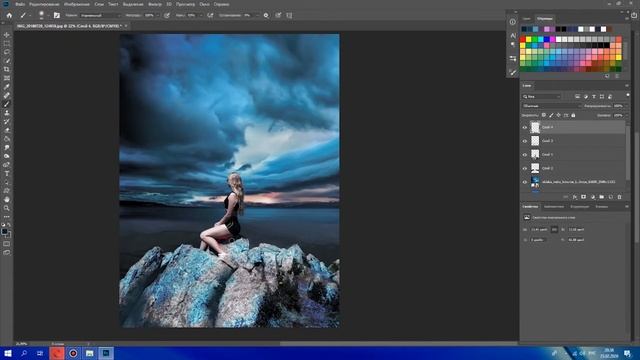Select the Rectangular Marquee tool
The image size is (640, 360).
pos(7,44)
